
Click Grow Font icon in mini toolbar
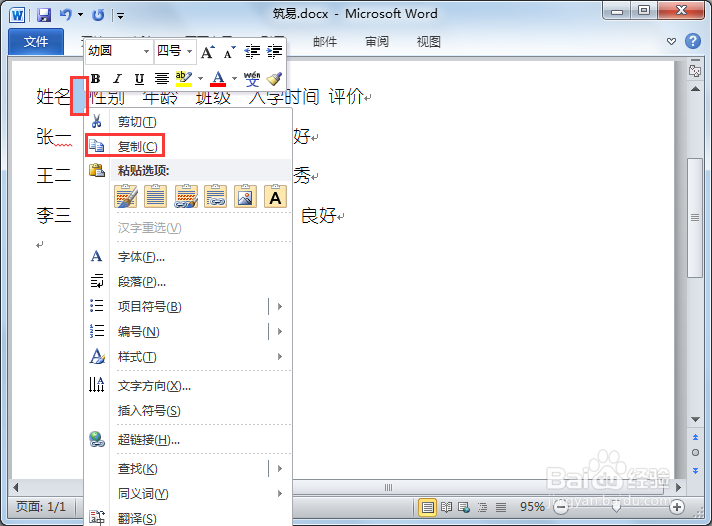pos(208,52)
